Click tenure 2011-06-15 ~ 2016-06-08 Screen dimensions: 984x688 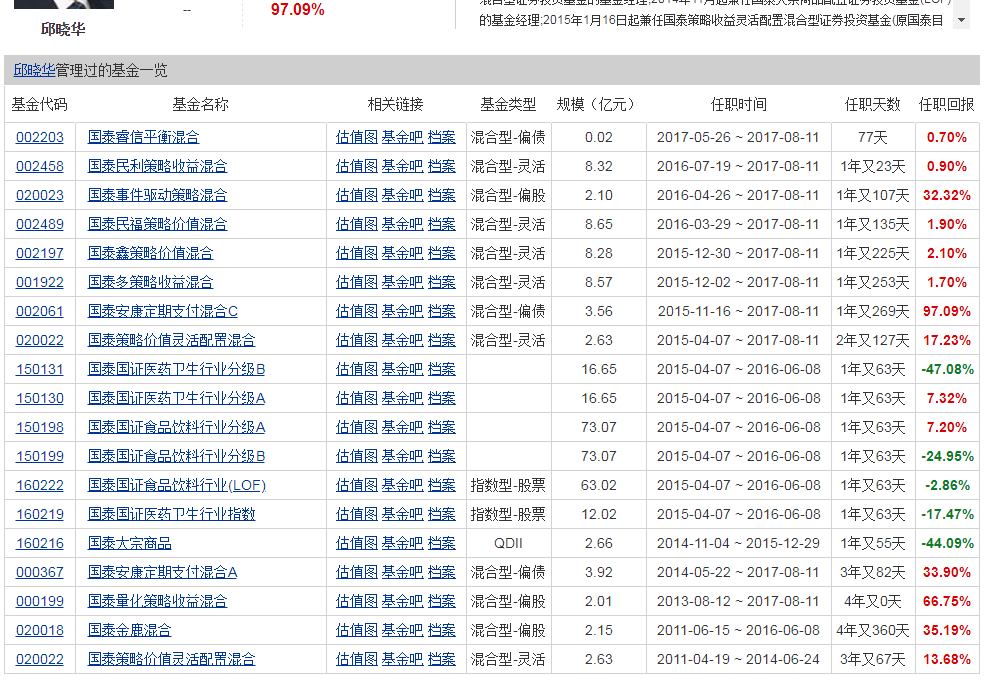point(739,630)
